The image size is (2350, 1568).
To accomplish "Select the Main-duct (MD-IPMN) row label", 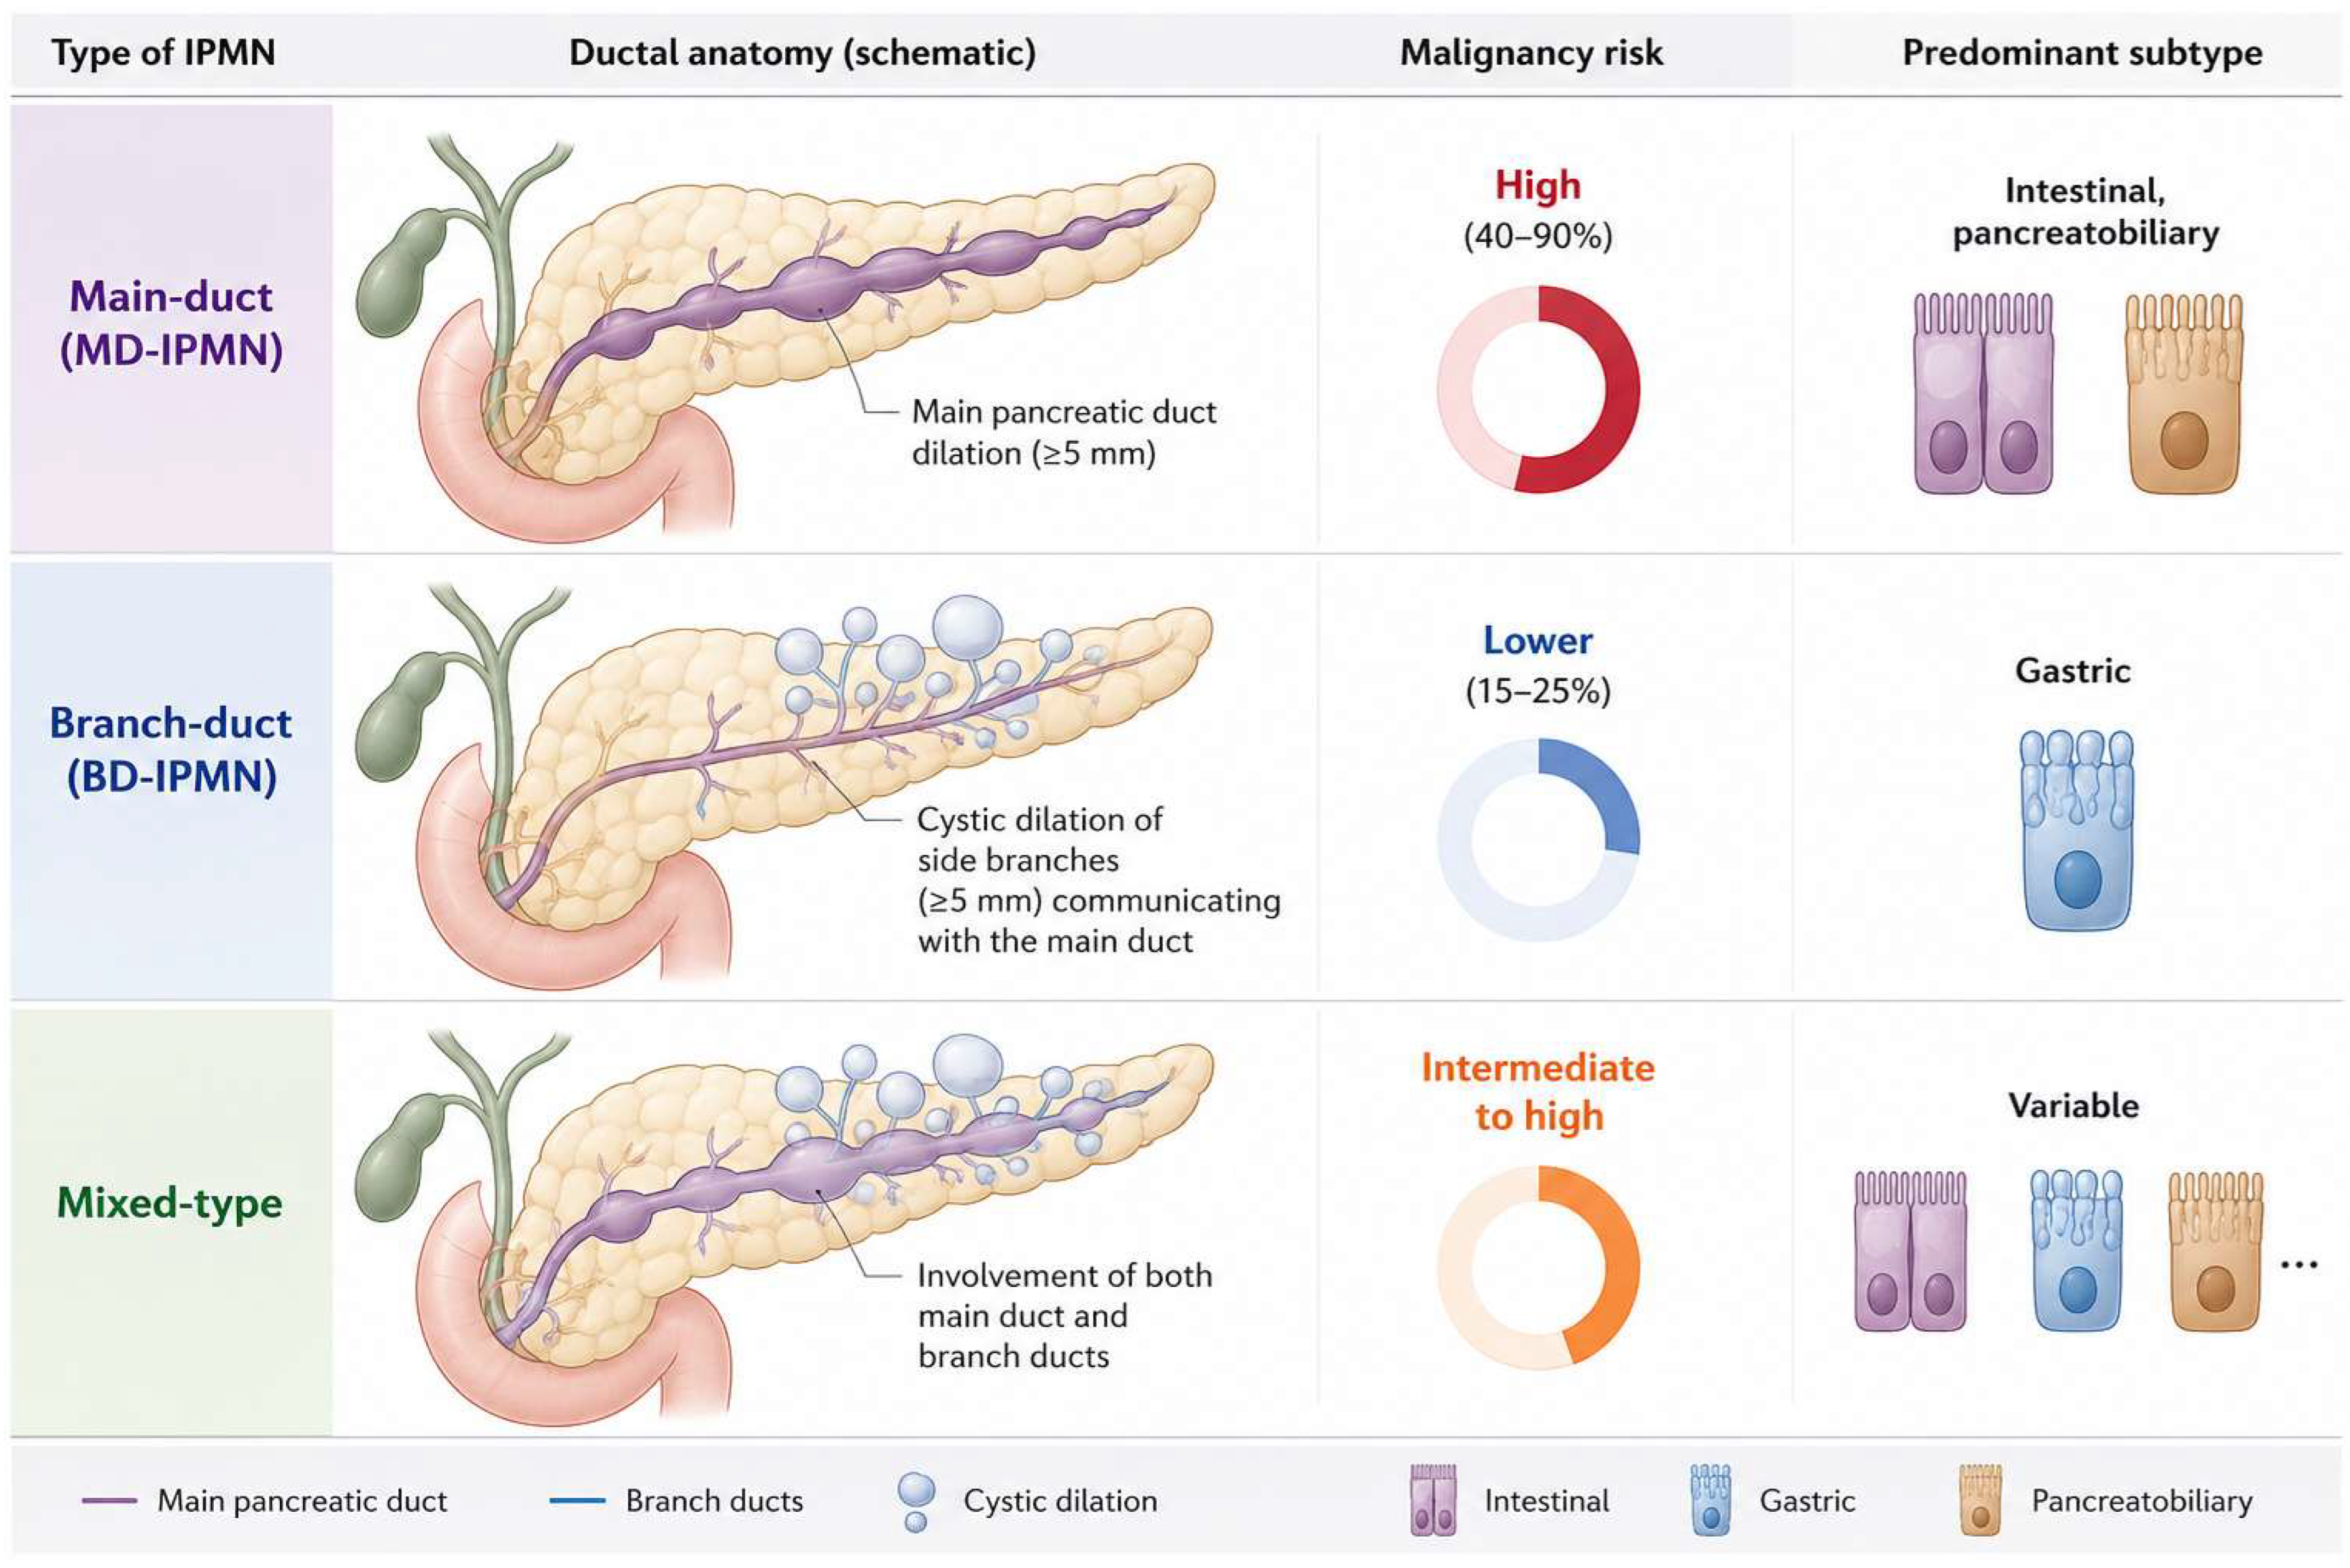I will tap(171, 323).
